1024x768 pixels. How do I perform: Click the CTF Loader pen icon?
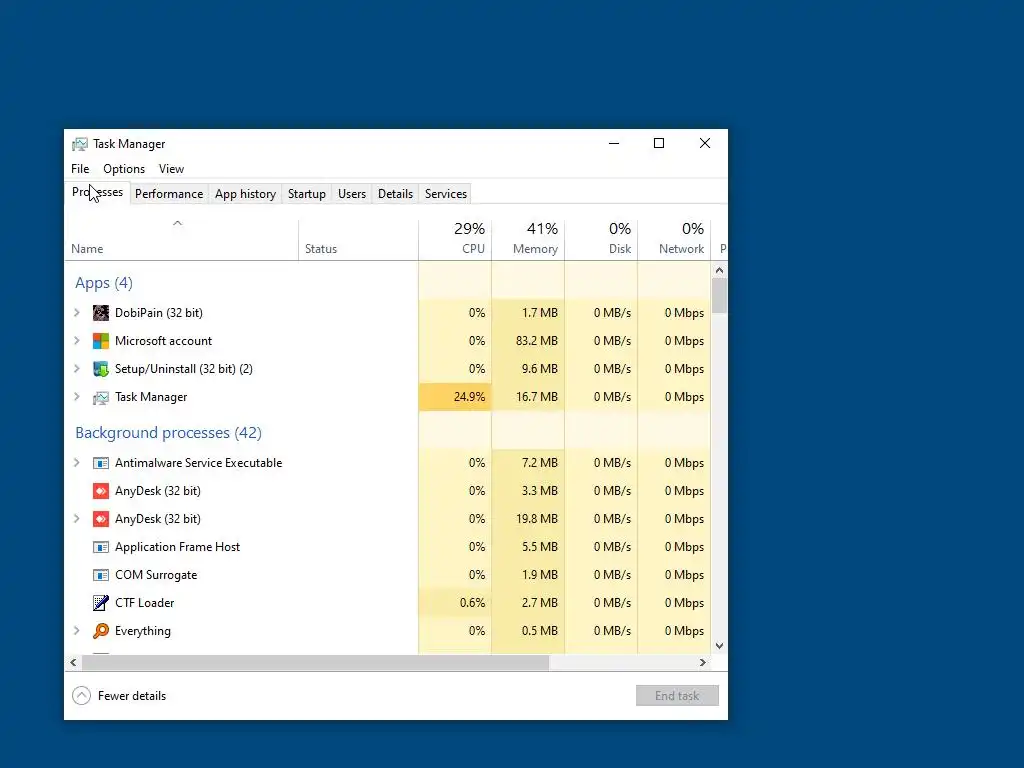coord(101,603)
